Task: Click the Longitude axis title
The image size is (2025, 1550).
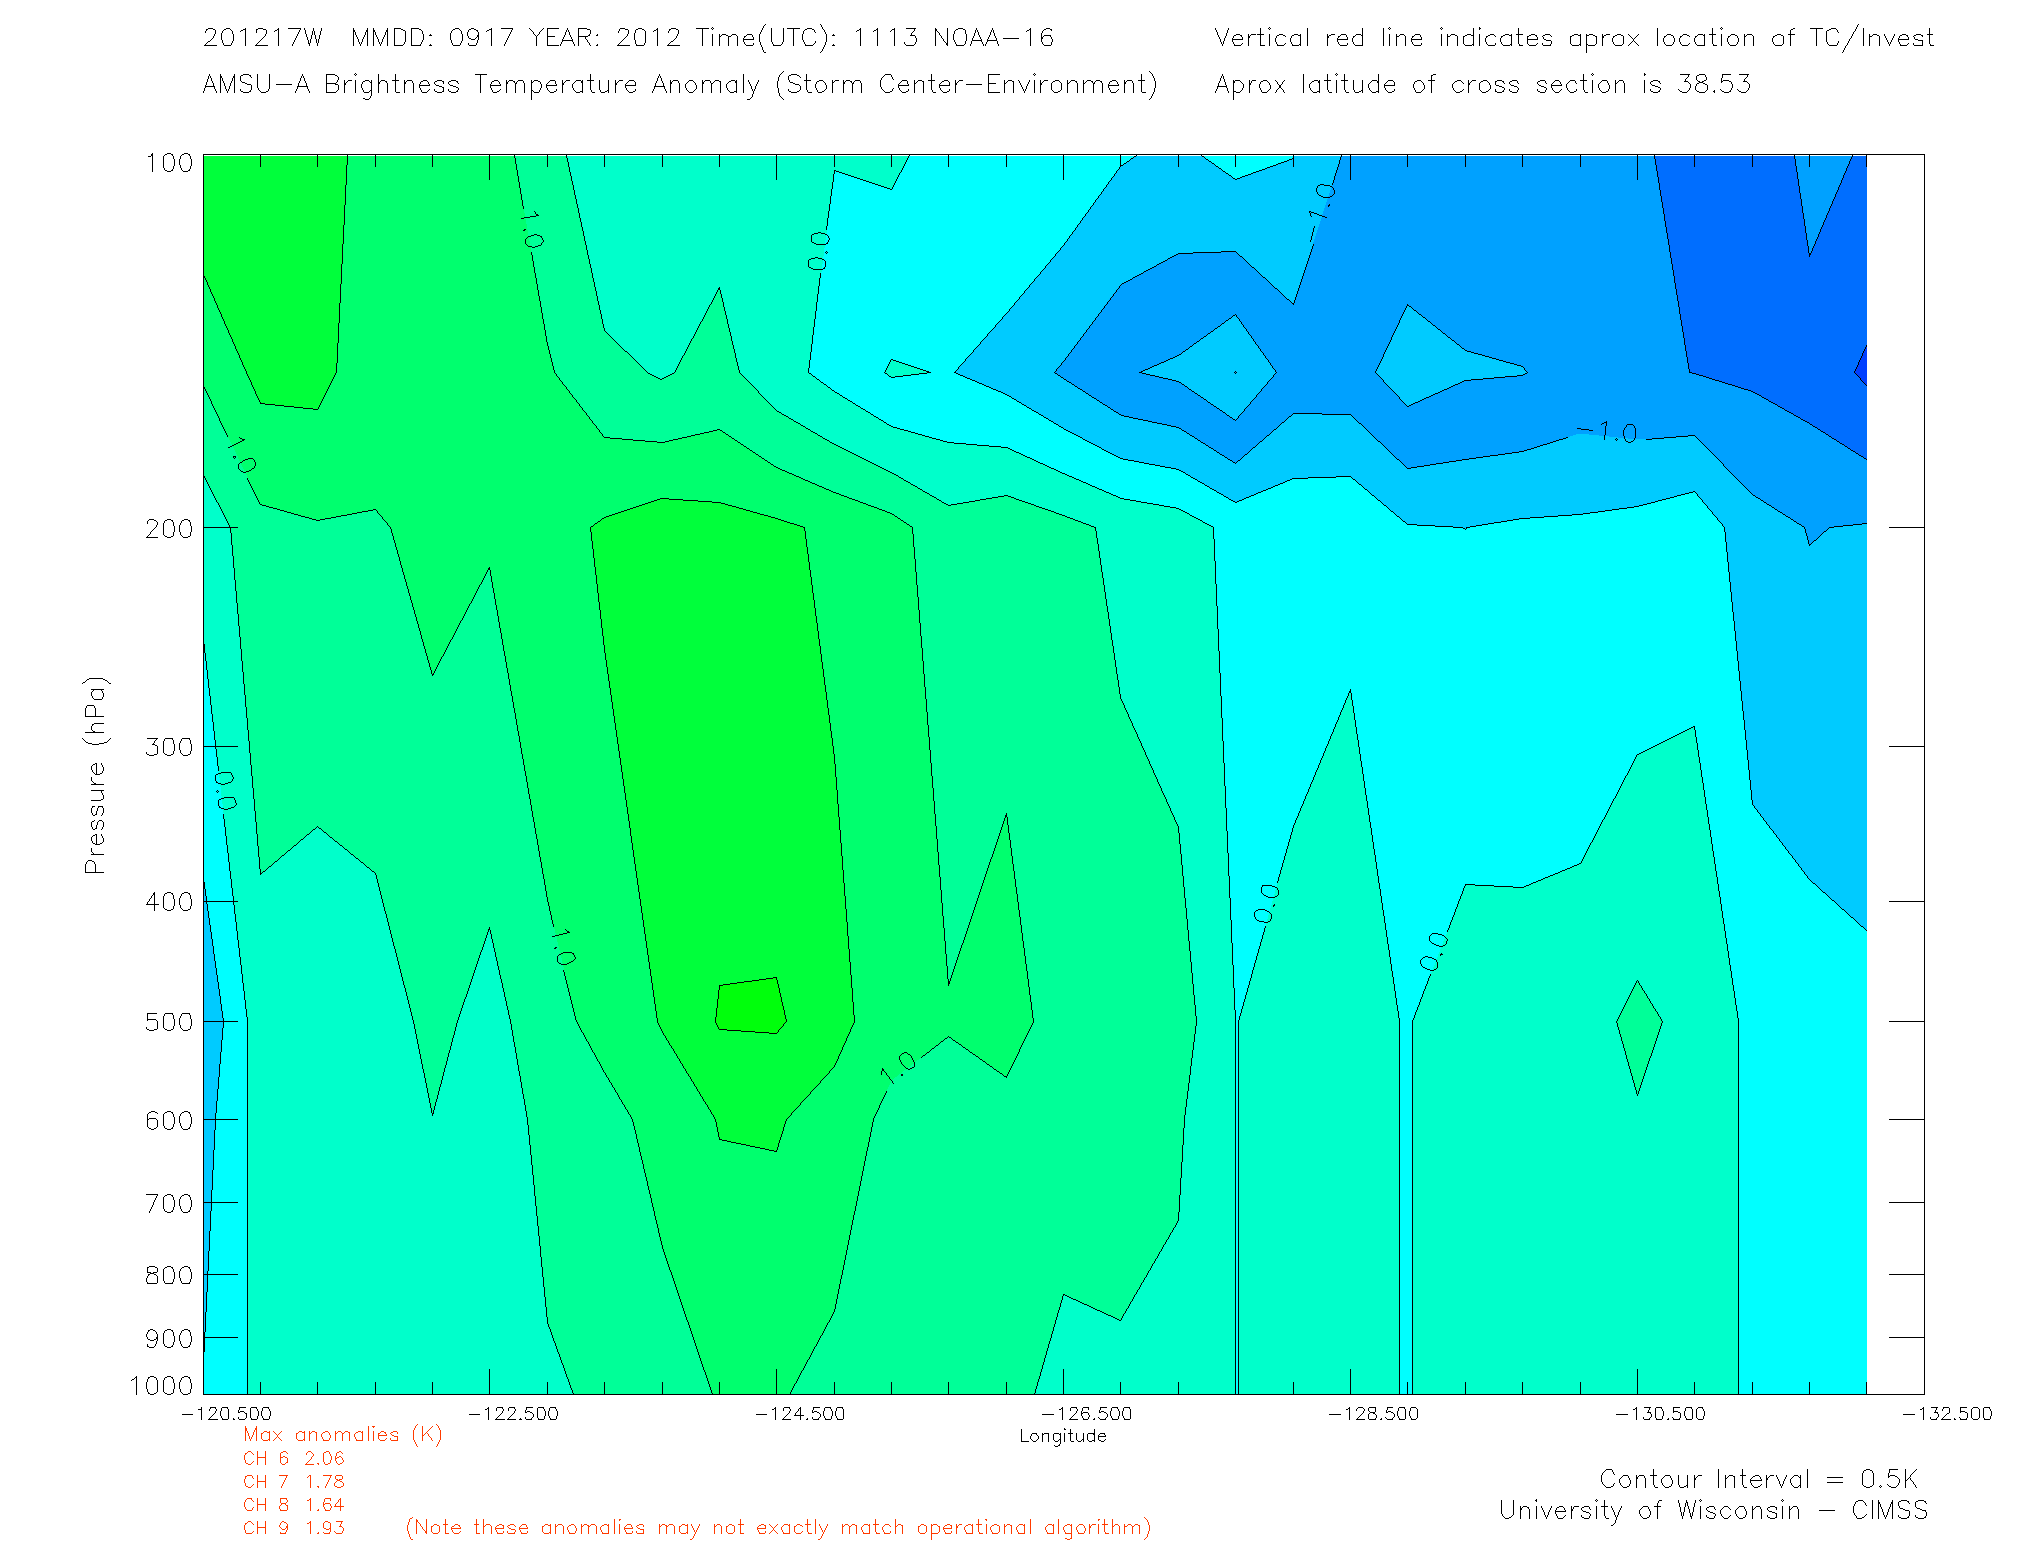Action: point(1062,1436)
